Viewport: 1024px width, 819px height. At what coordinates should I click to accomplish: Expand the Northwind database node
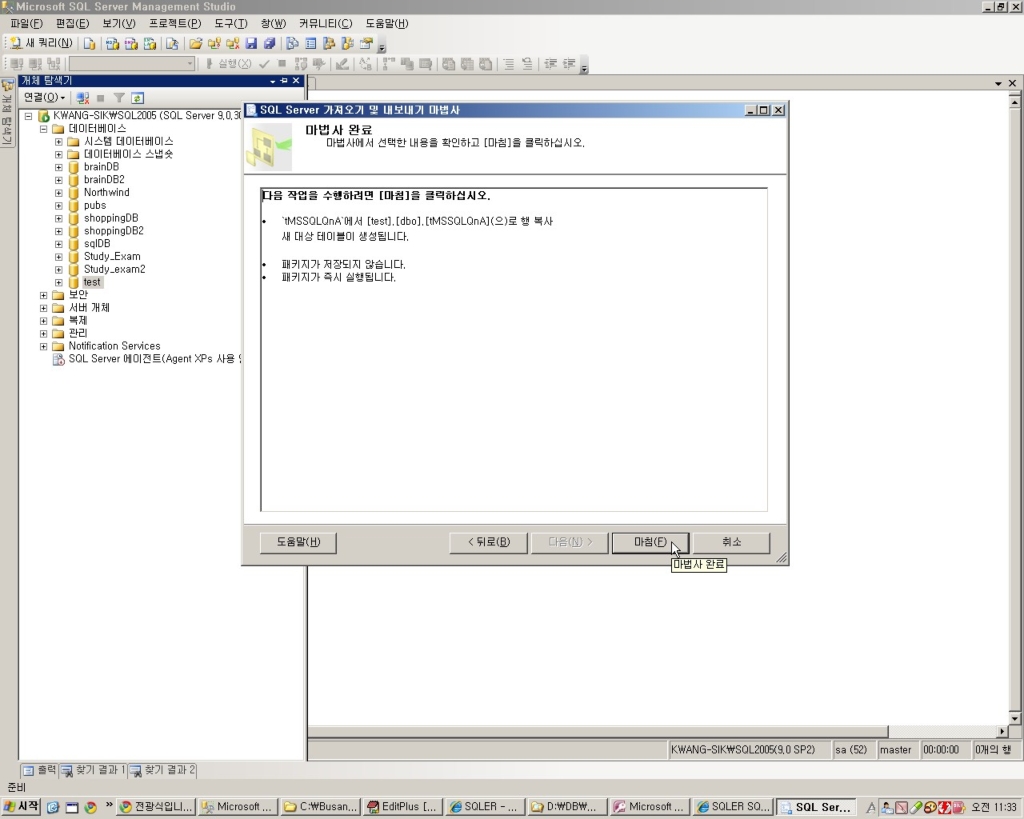[x=59, y=193]
